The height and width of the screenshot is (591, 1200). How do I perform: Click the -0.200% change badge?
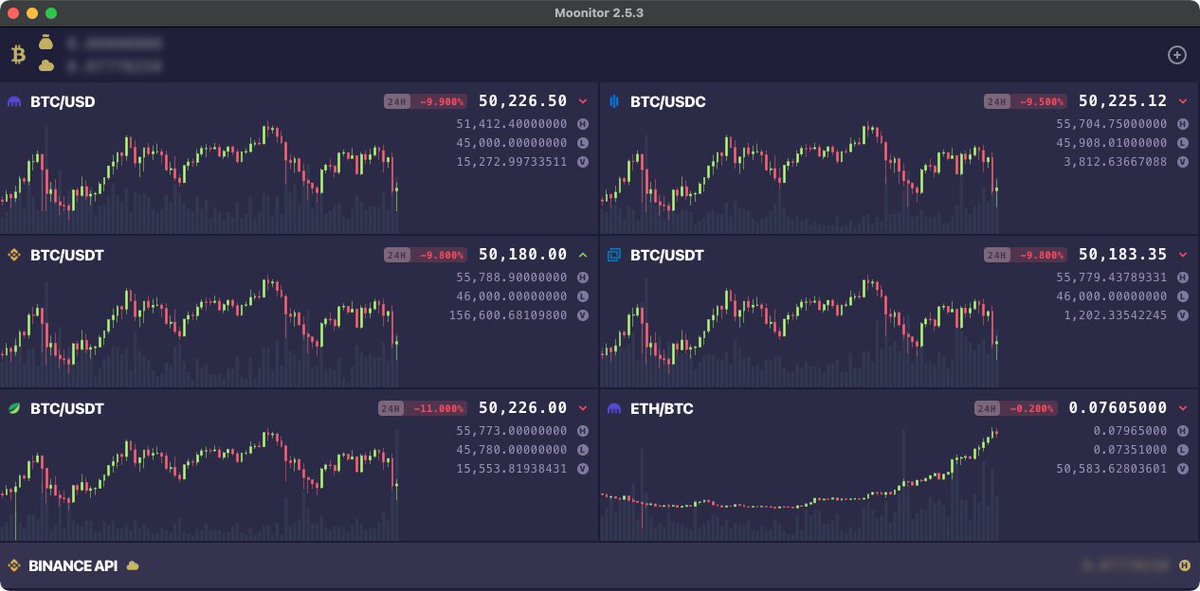(1031, 409)
